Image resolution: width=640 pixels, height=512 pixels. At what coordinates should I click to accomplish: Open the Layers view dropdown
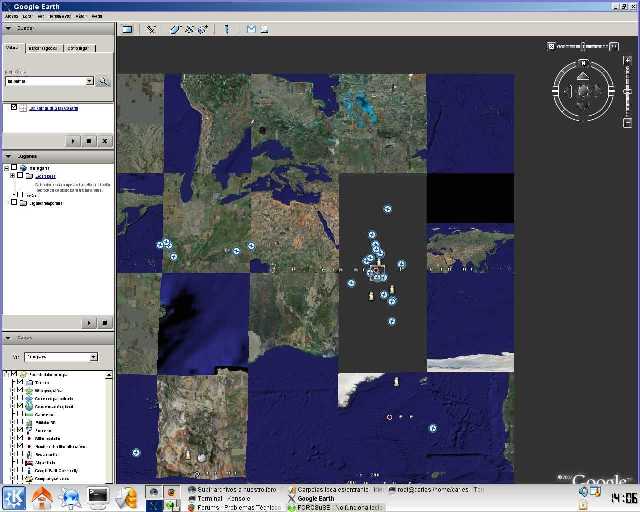(x=93, y=357)
